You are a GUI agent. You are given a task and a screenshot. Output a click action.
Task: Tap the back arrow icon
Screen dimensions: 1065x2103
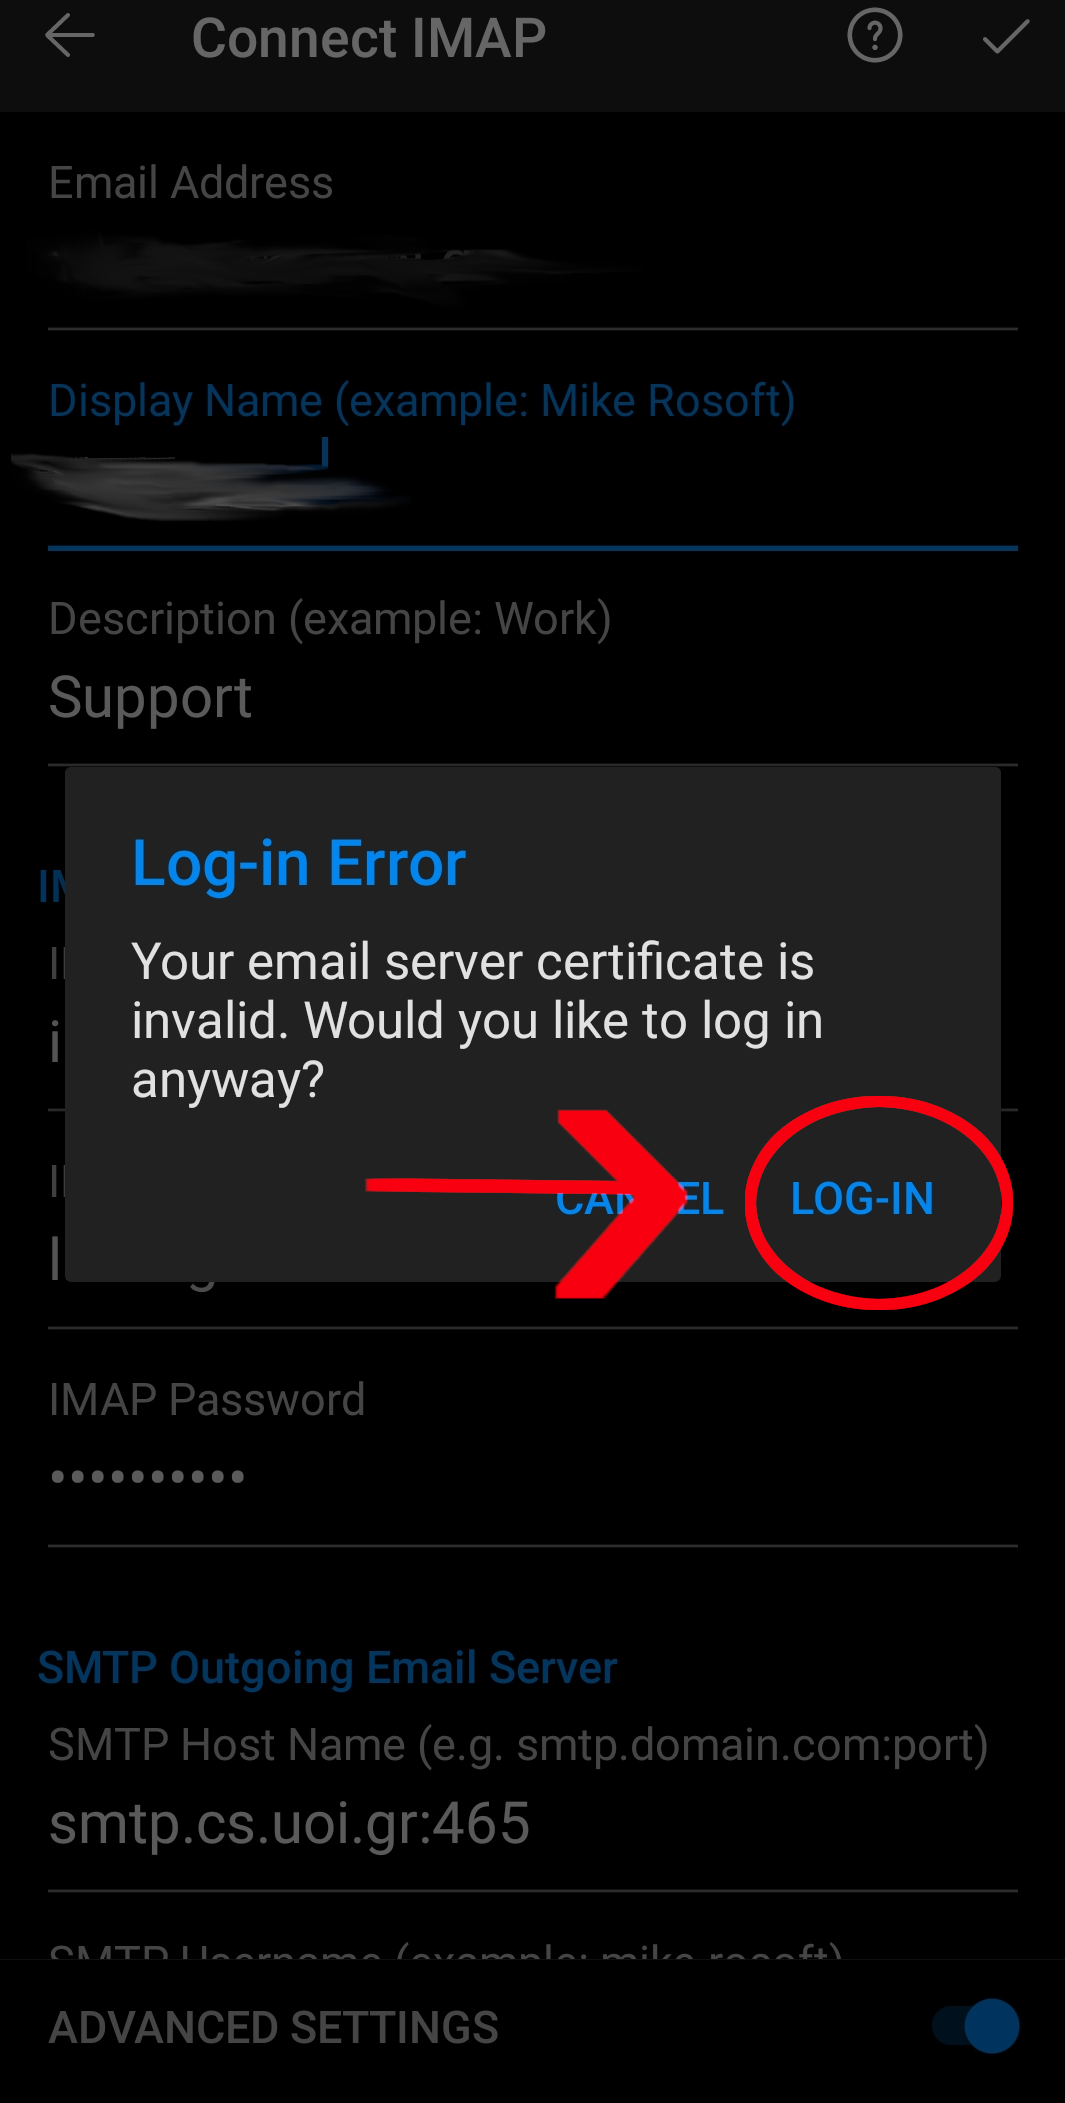pos(70,37)
